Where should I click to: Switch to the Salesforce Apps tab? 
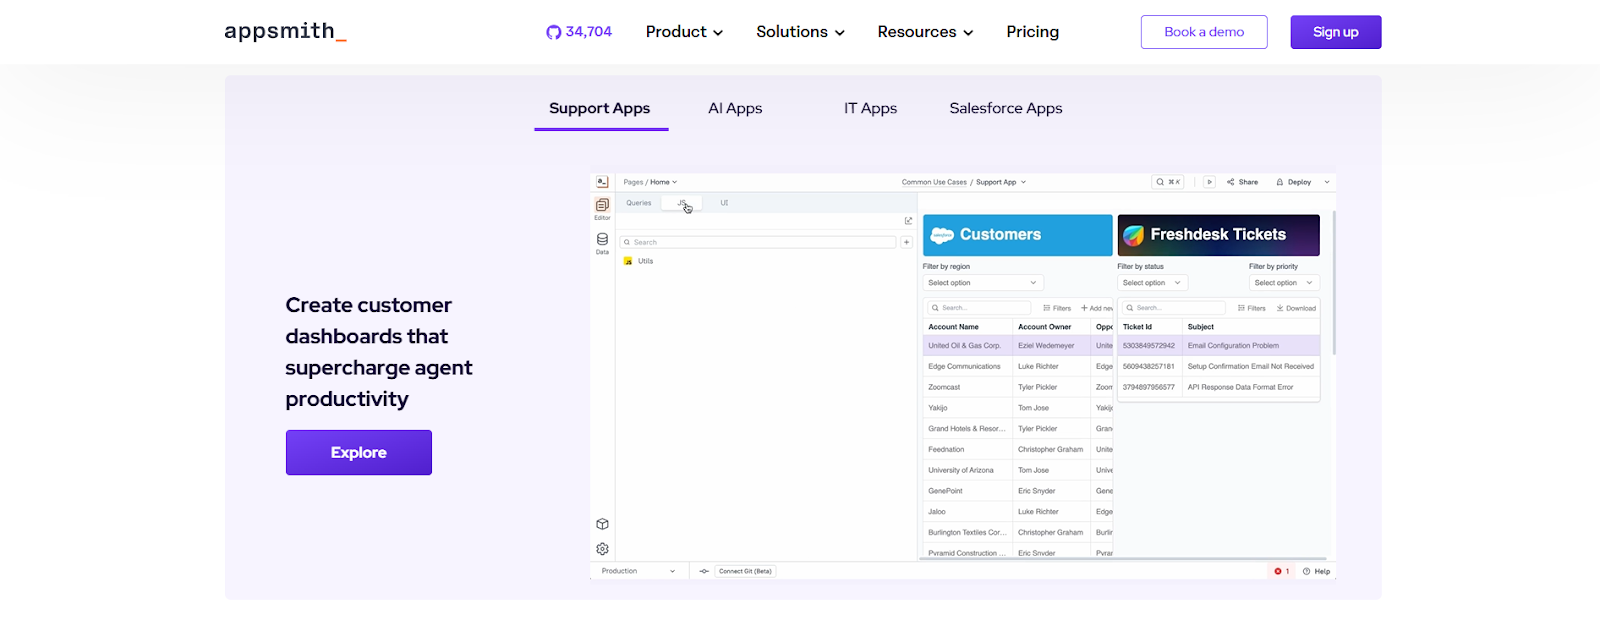click(x=1006, y=108)
